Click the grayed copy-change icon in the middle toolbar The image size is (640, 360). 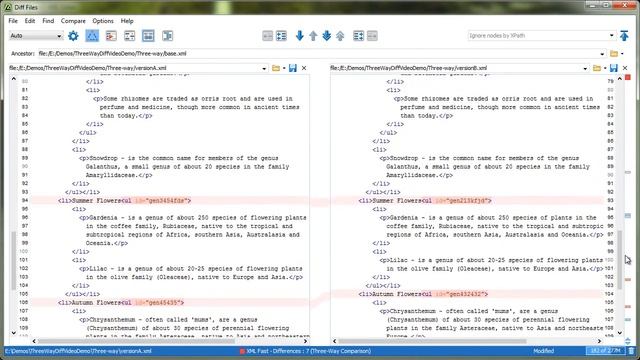tap(267, 36)
